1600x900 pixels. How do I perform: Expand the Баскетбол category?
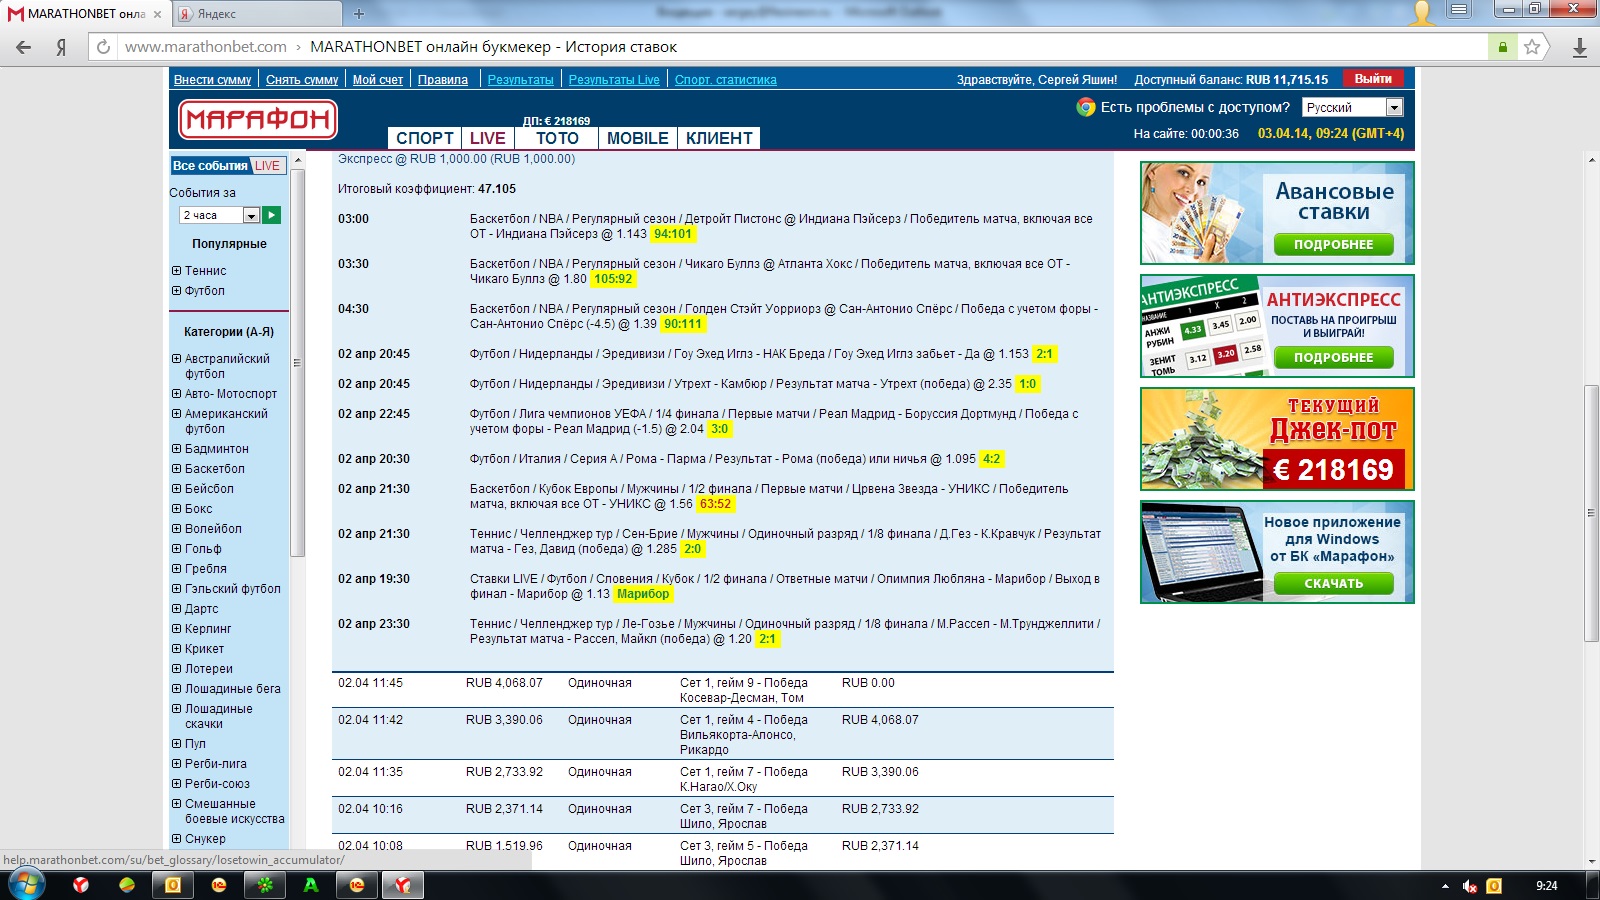(176, 469)
